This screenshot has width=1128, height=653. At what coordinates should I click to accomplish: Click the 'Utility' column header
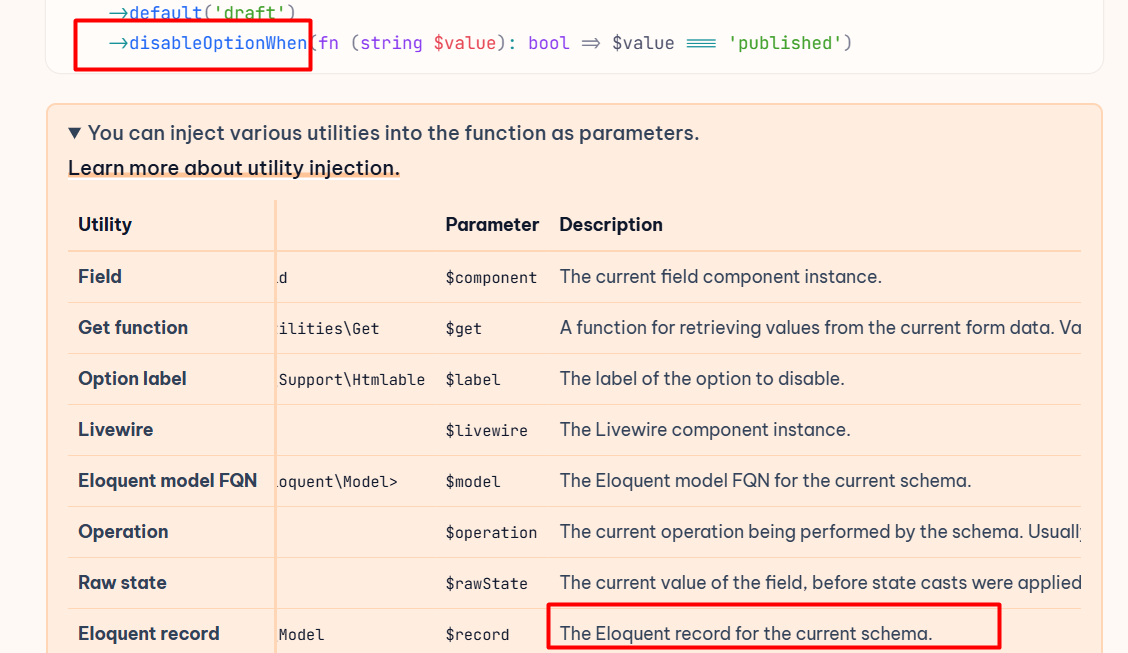coord(105,225)
